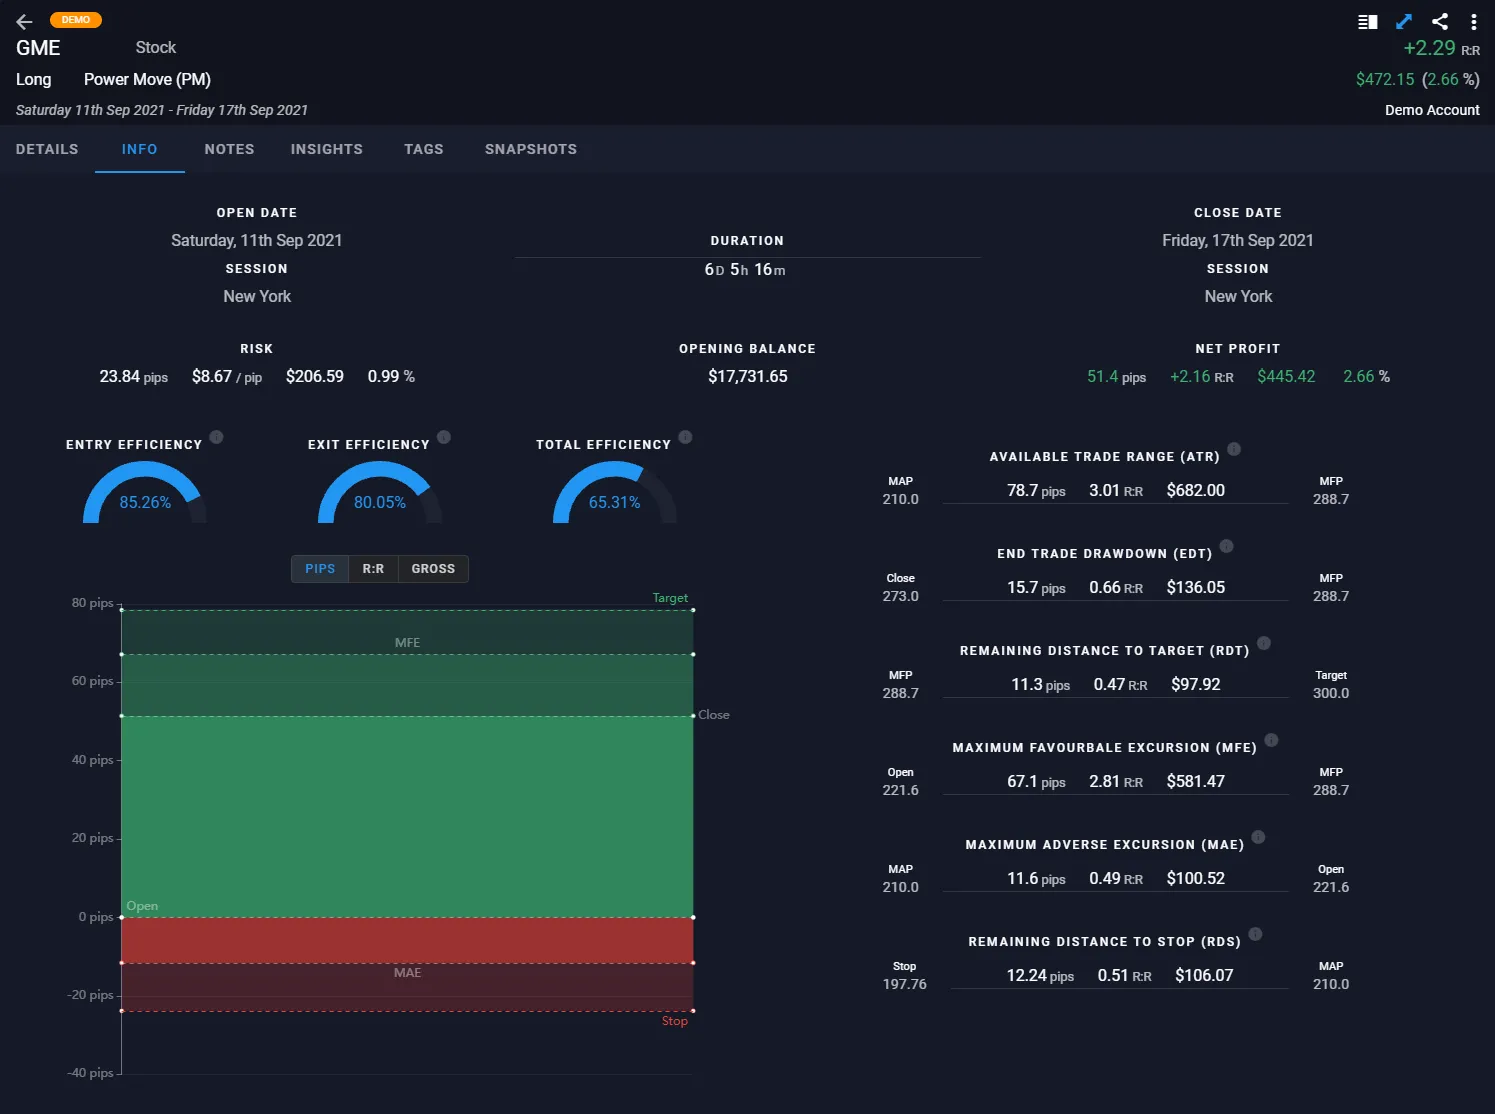
Task: Click the MFE band label in chart
Action: (x=408, y=643)
